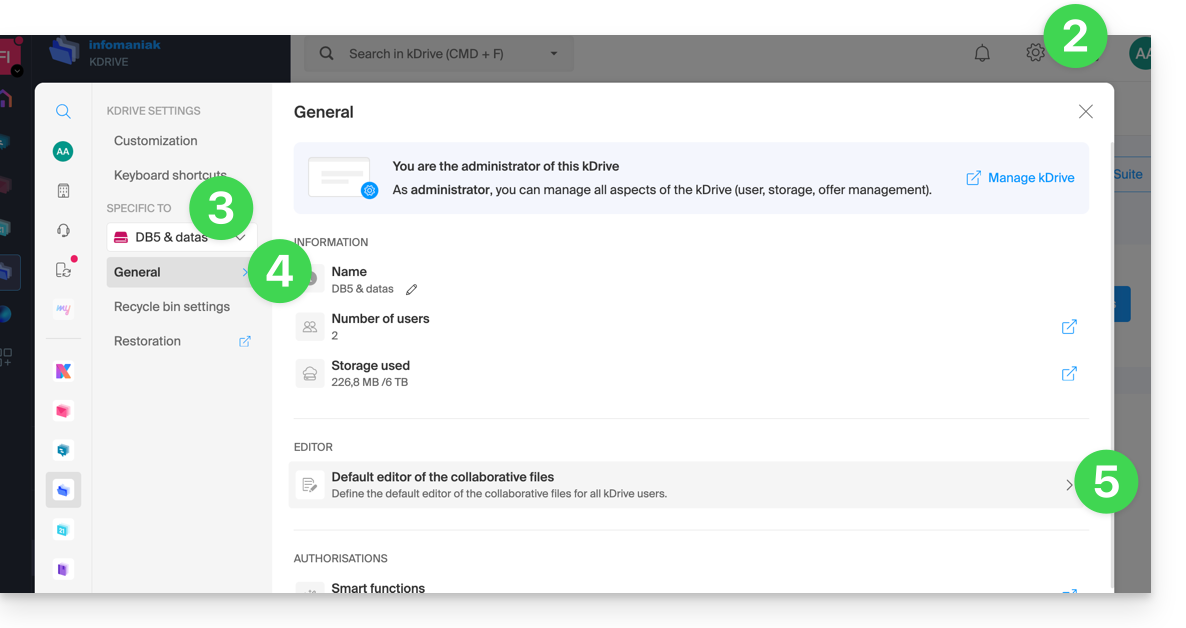Open Recycle bin settings
Image resolution: width=1186 pixels, height=628 pixels.
172,307
